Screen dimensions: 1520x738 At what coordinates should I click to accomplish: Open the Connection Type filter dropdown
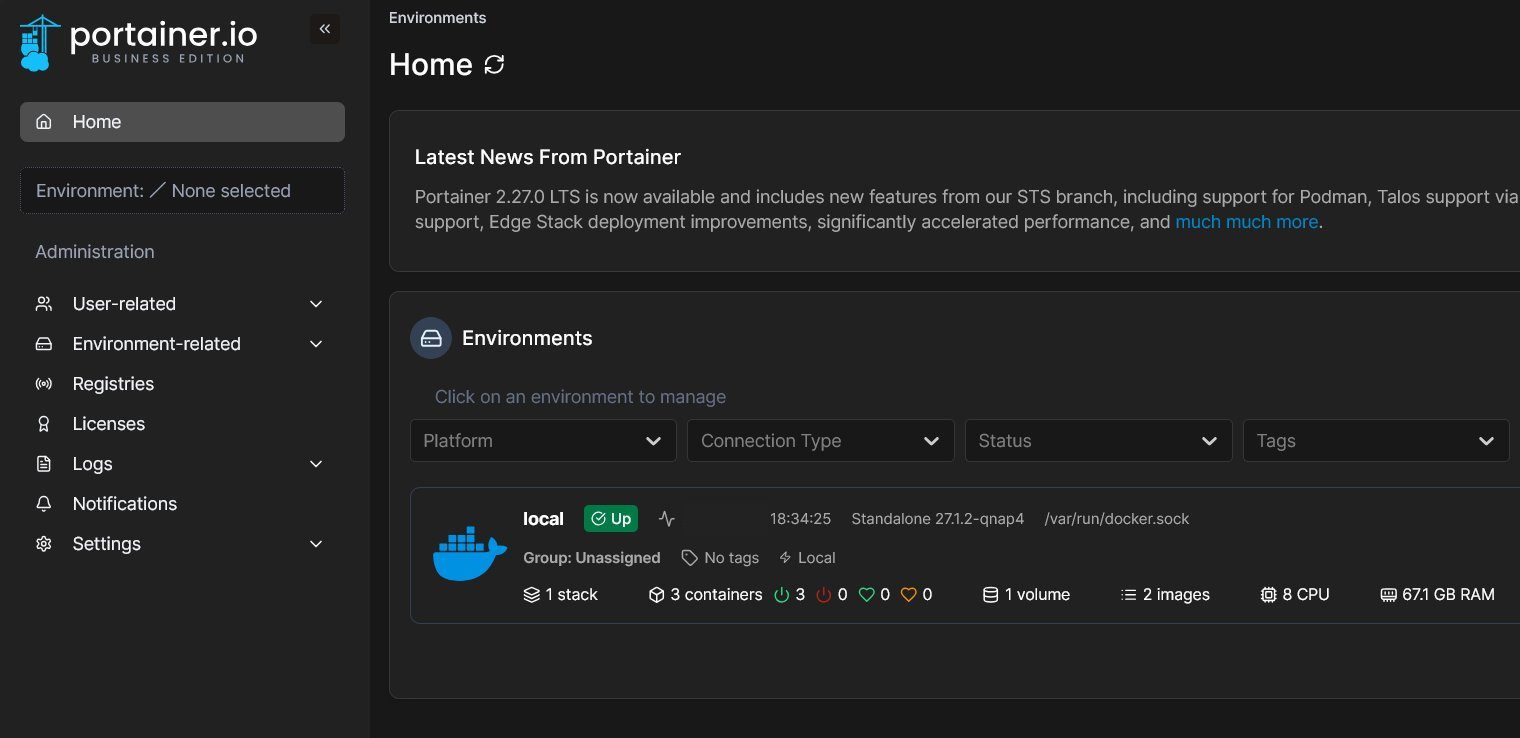pos(820,441)
